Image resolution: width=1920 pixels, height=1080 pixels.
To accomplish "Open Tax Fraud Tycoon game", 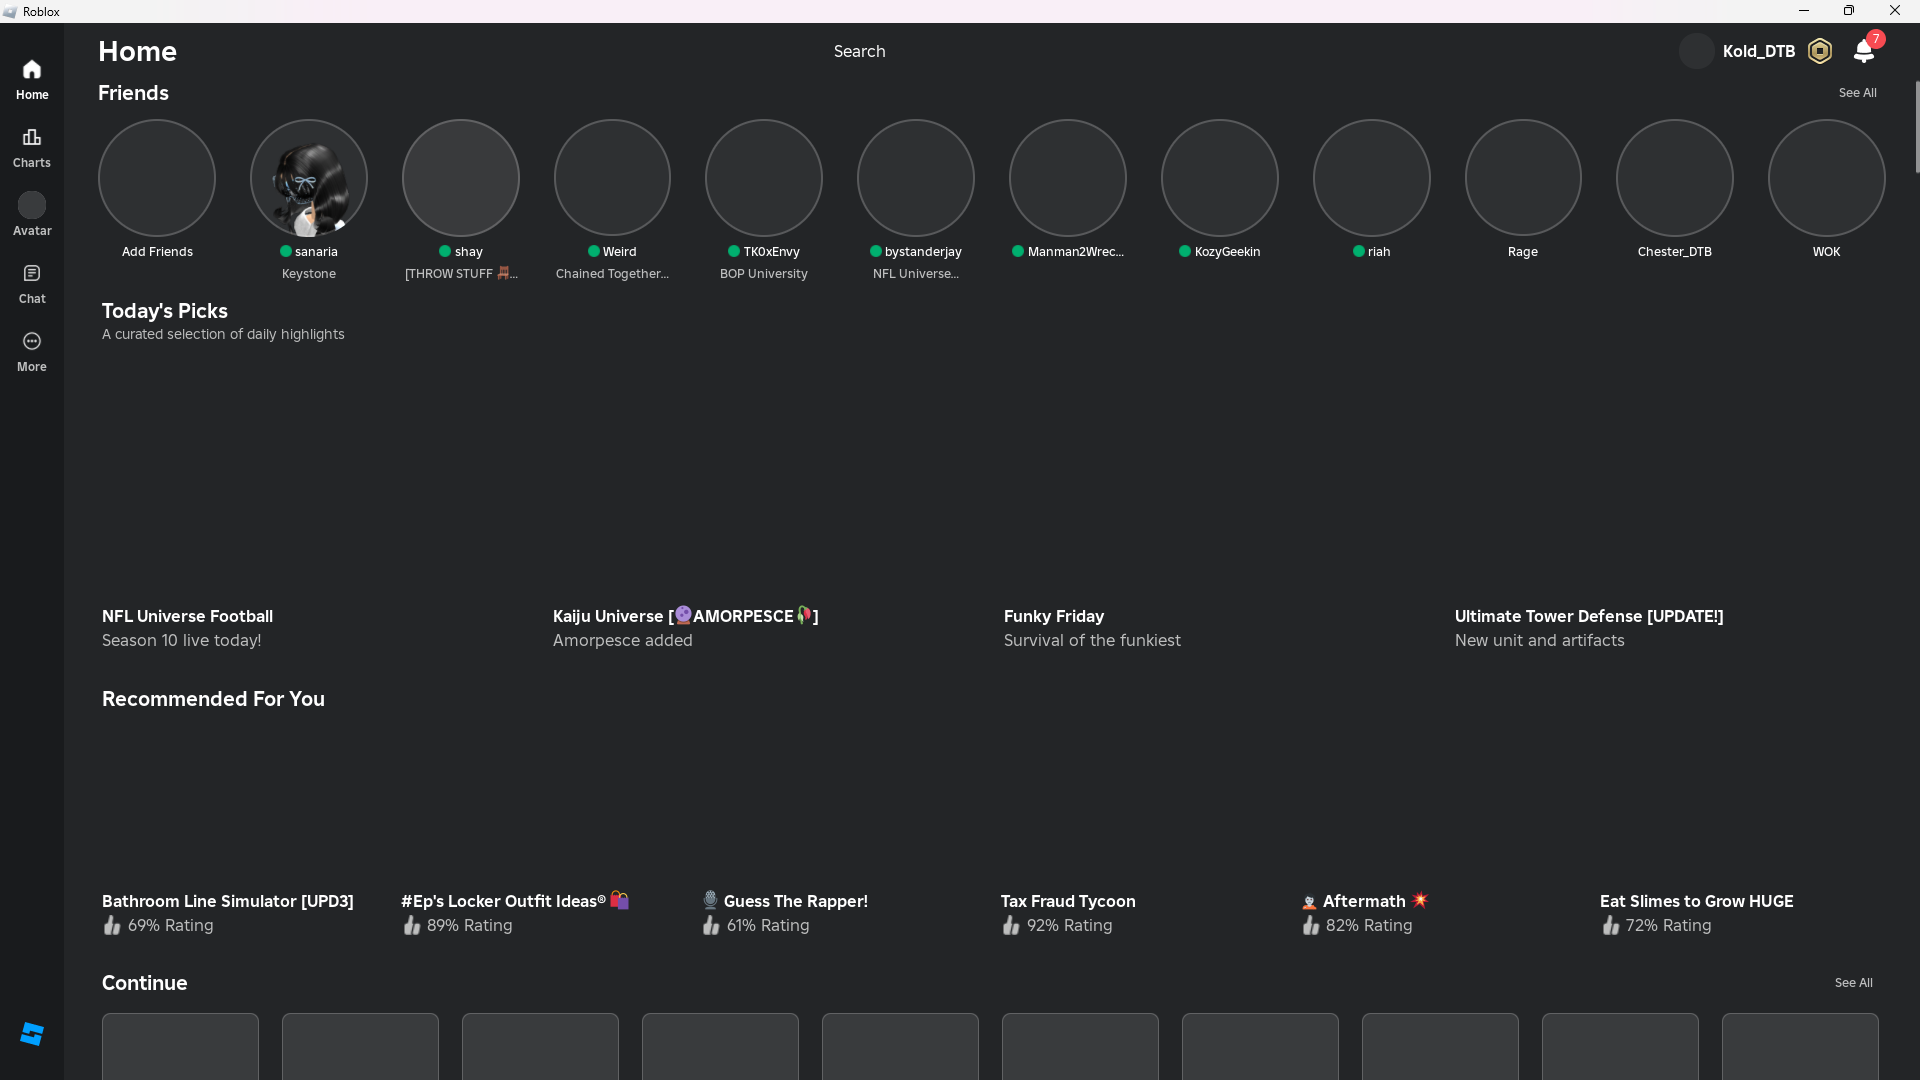I will coord(1068,901).
